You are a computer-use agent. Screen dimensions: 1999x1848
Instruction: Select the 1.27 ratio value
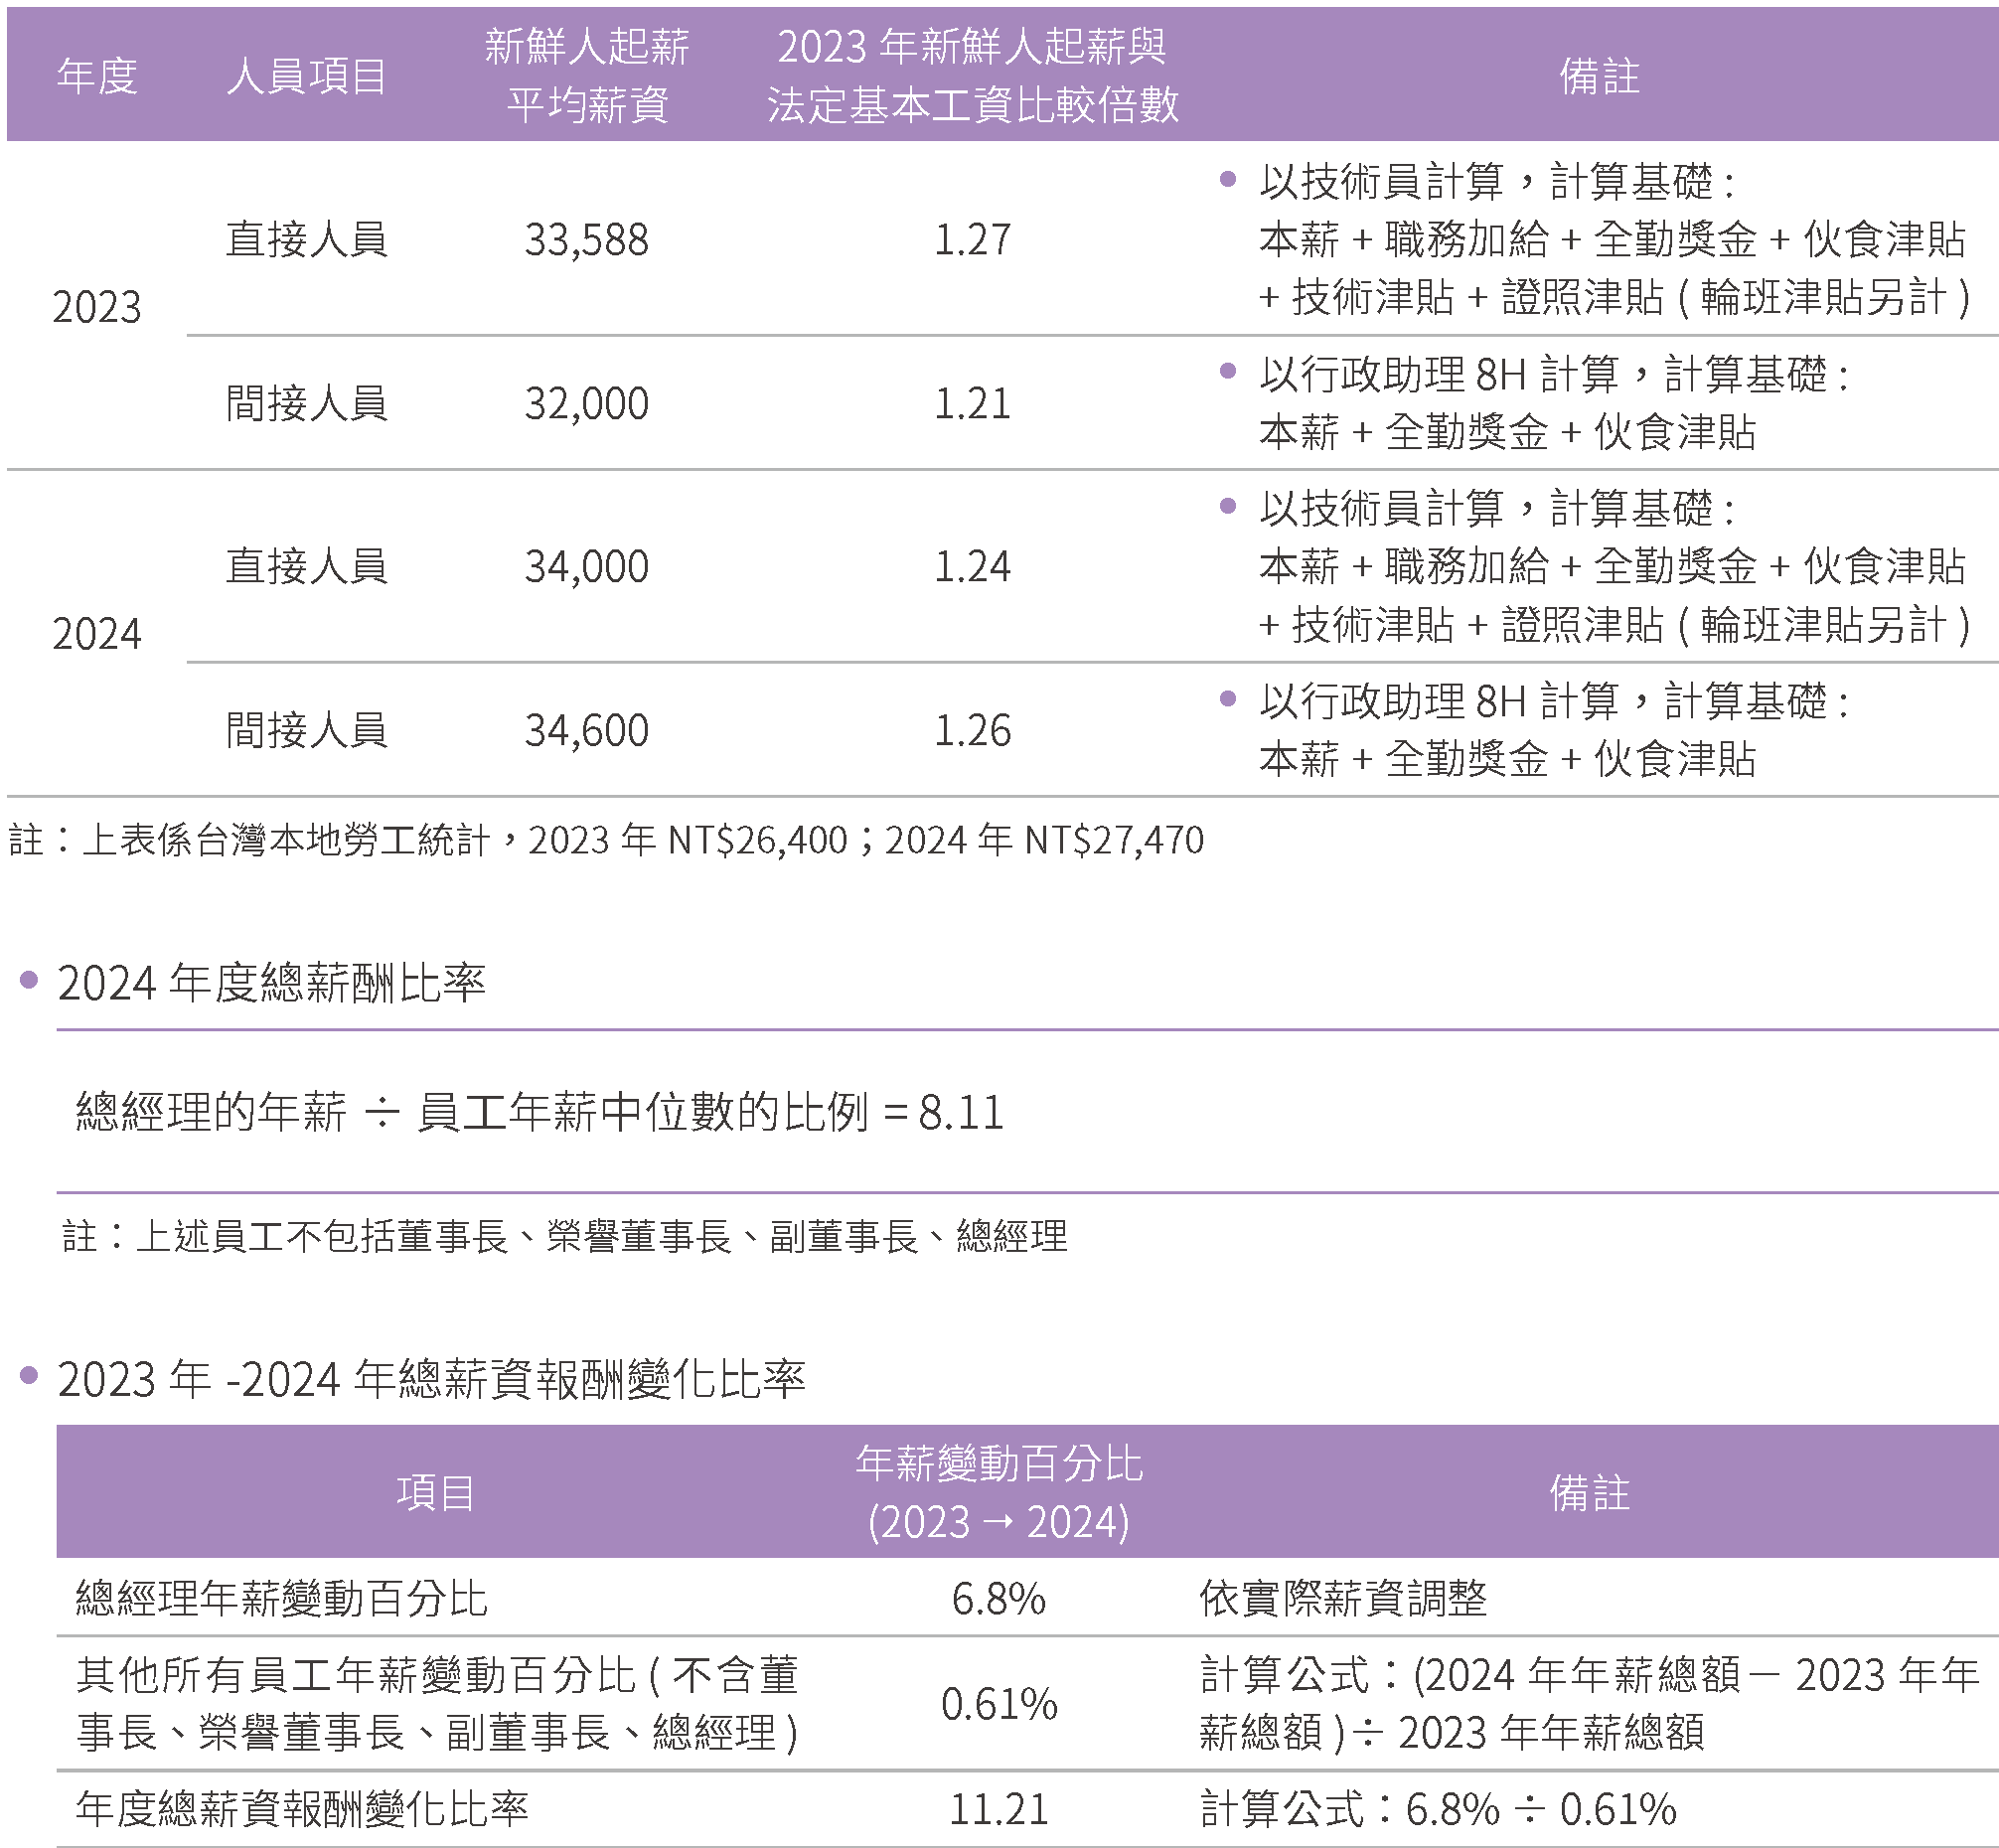coord(972,240)
